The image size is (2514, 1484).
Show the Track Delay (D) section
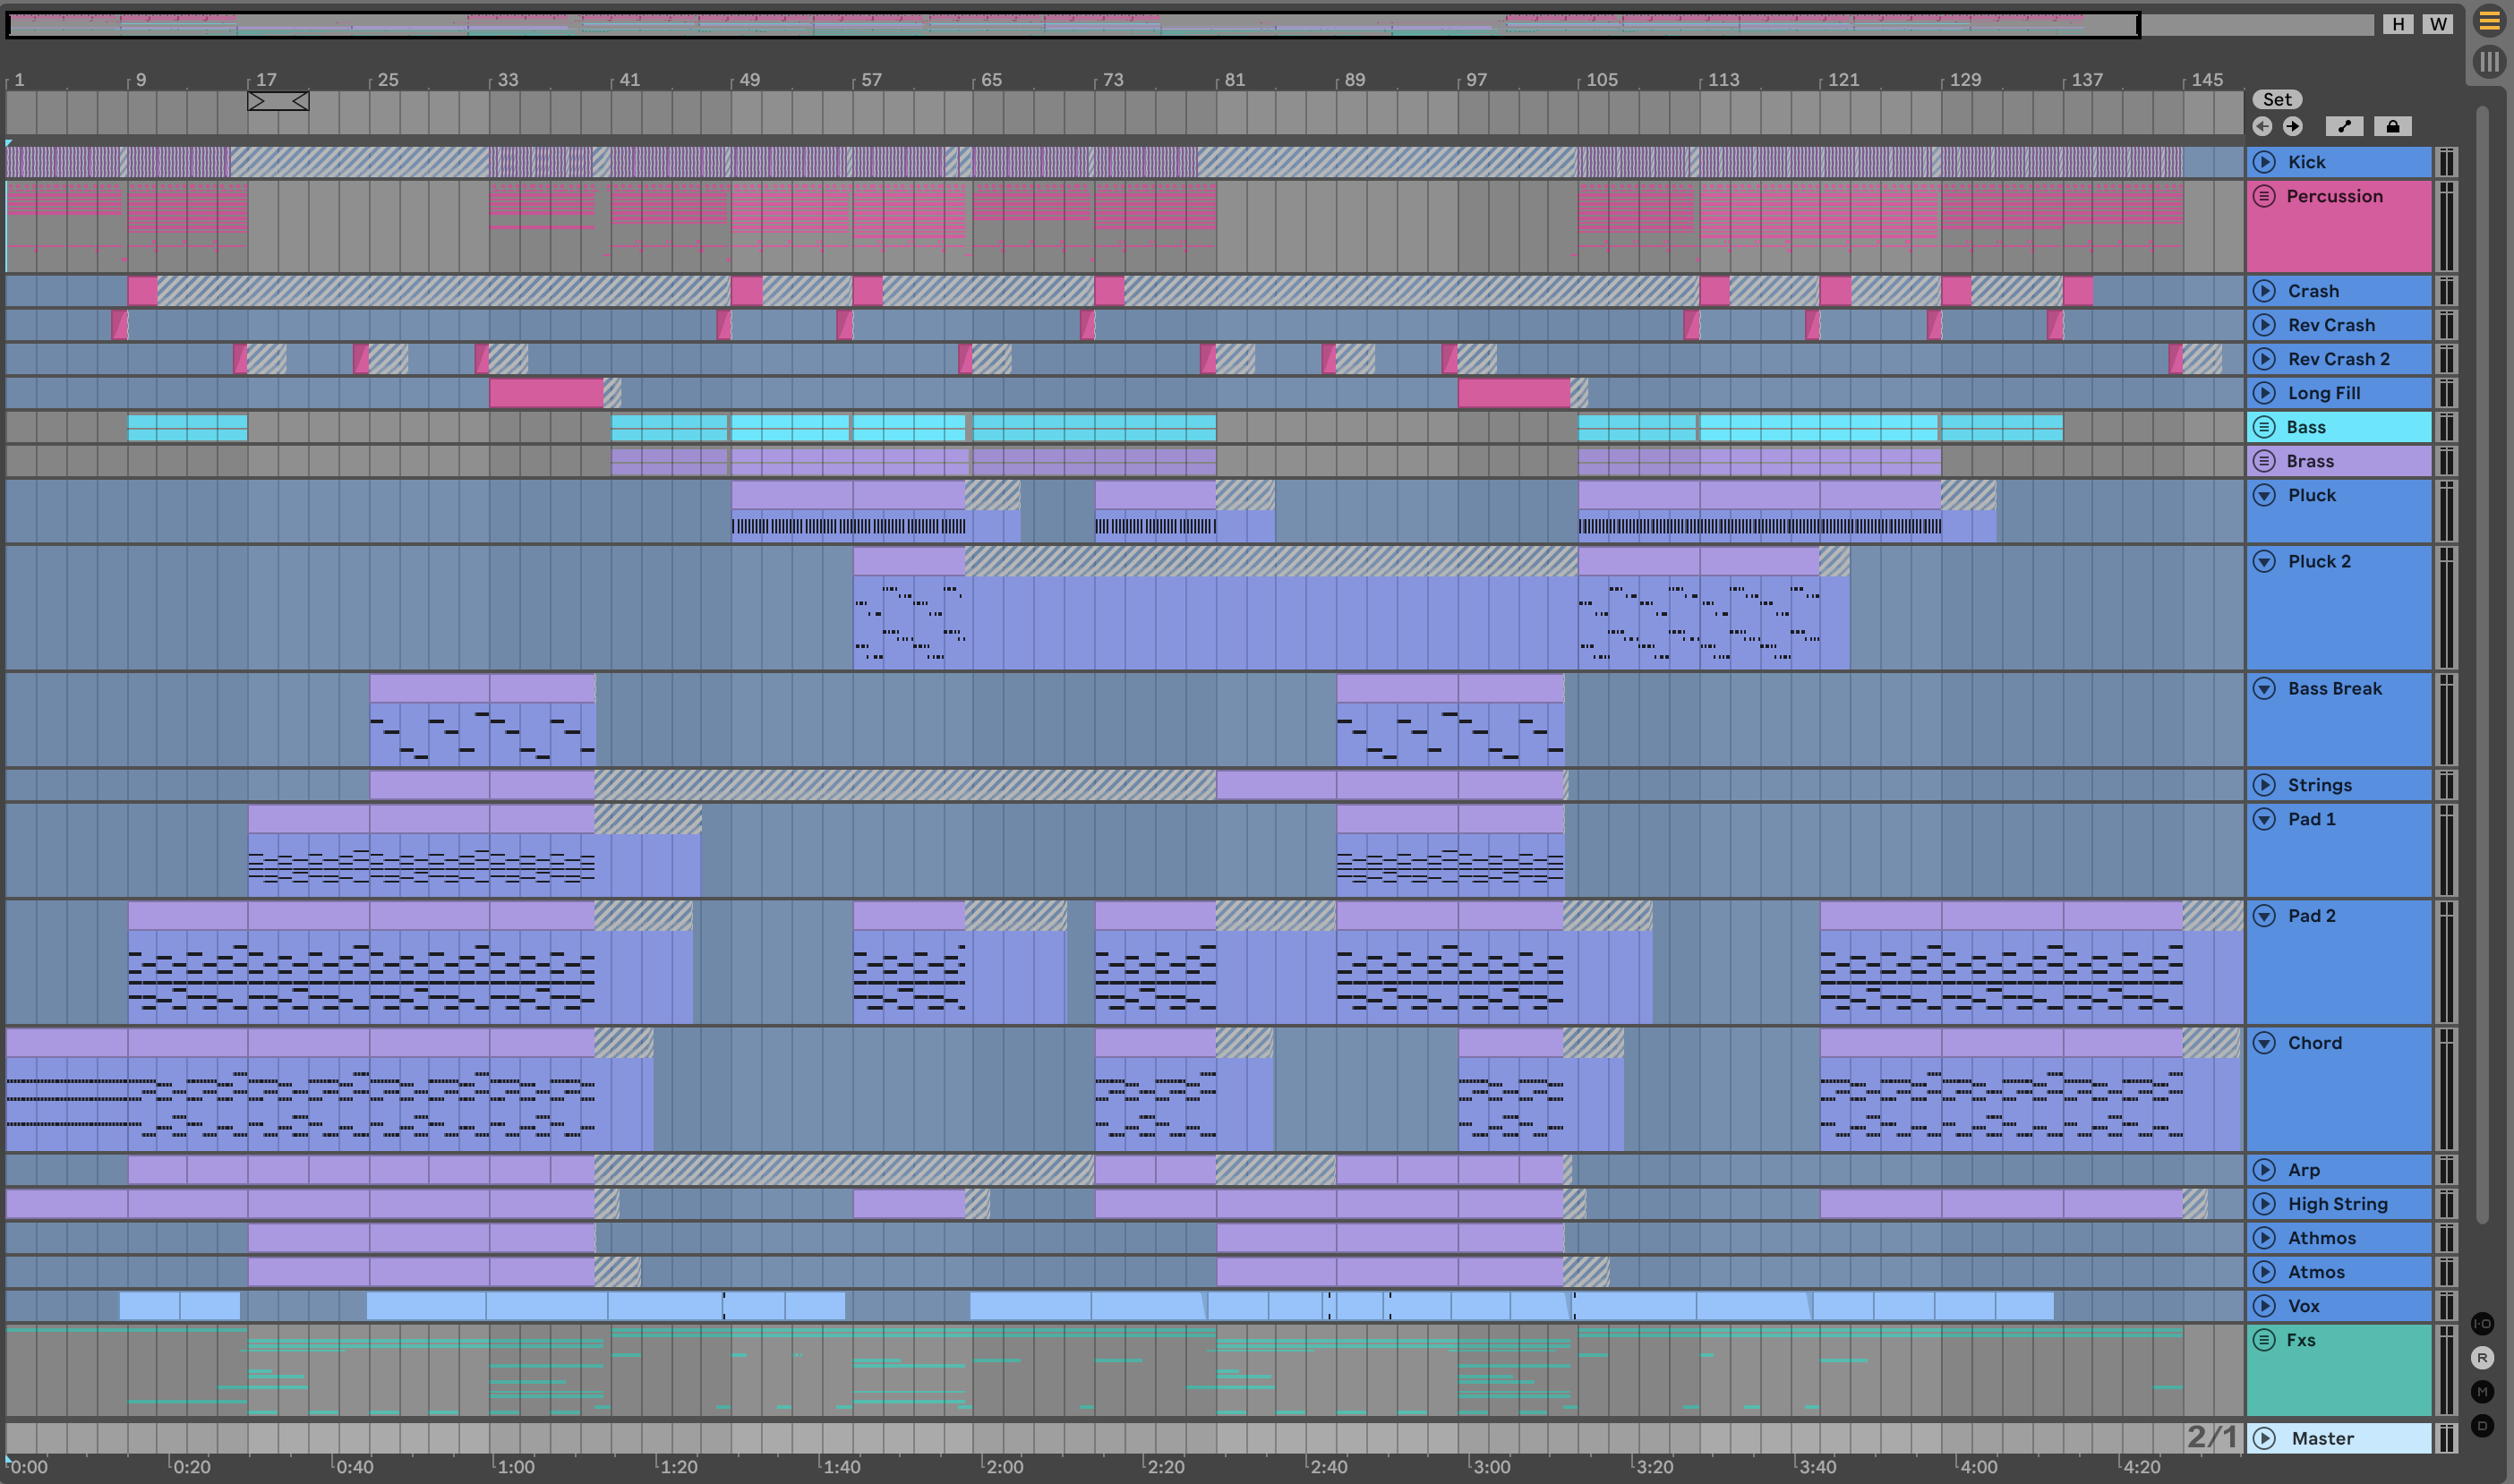coord(2482,1426)
